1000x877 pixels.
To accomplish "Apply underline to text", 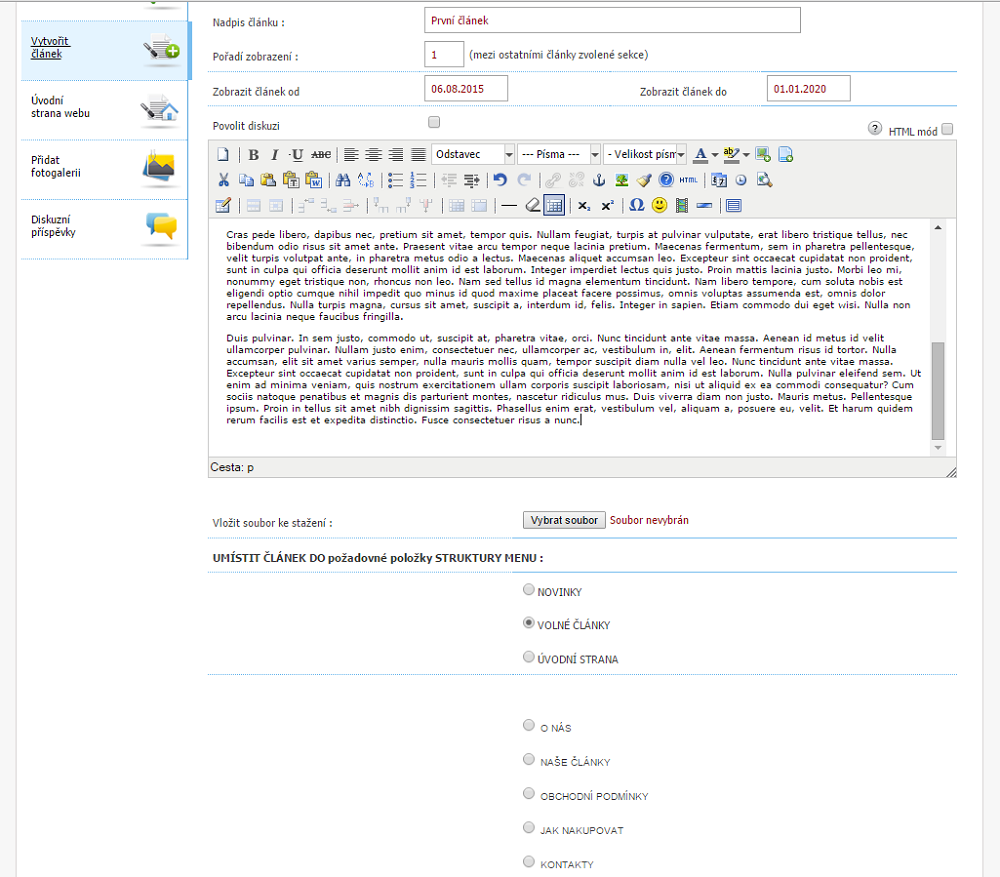I will 297,154.
